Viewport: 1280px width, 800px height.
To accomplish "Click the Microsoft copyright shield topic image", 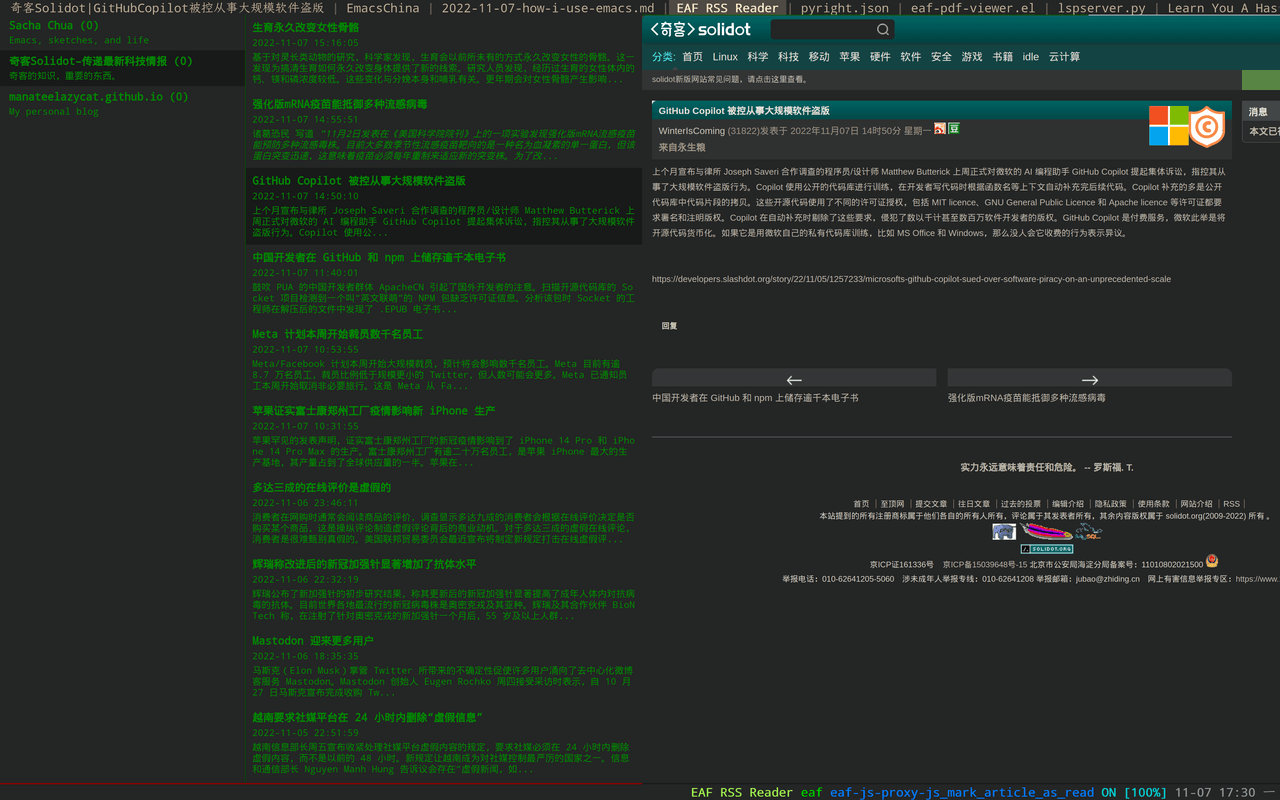I will tap(1187, 126).
